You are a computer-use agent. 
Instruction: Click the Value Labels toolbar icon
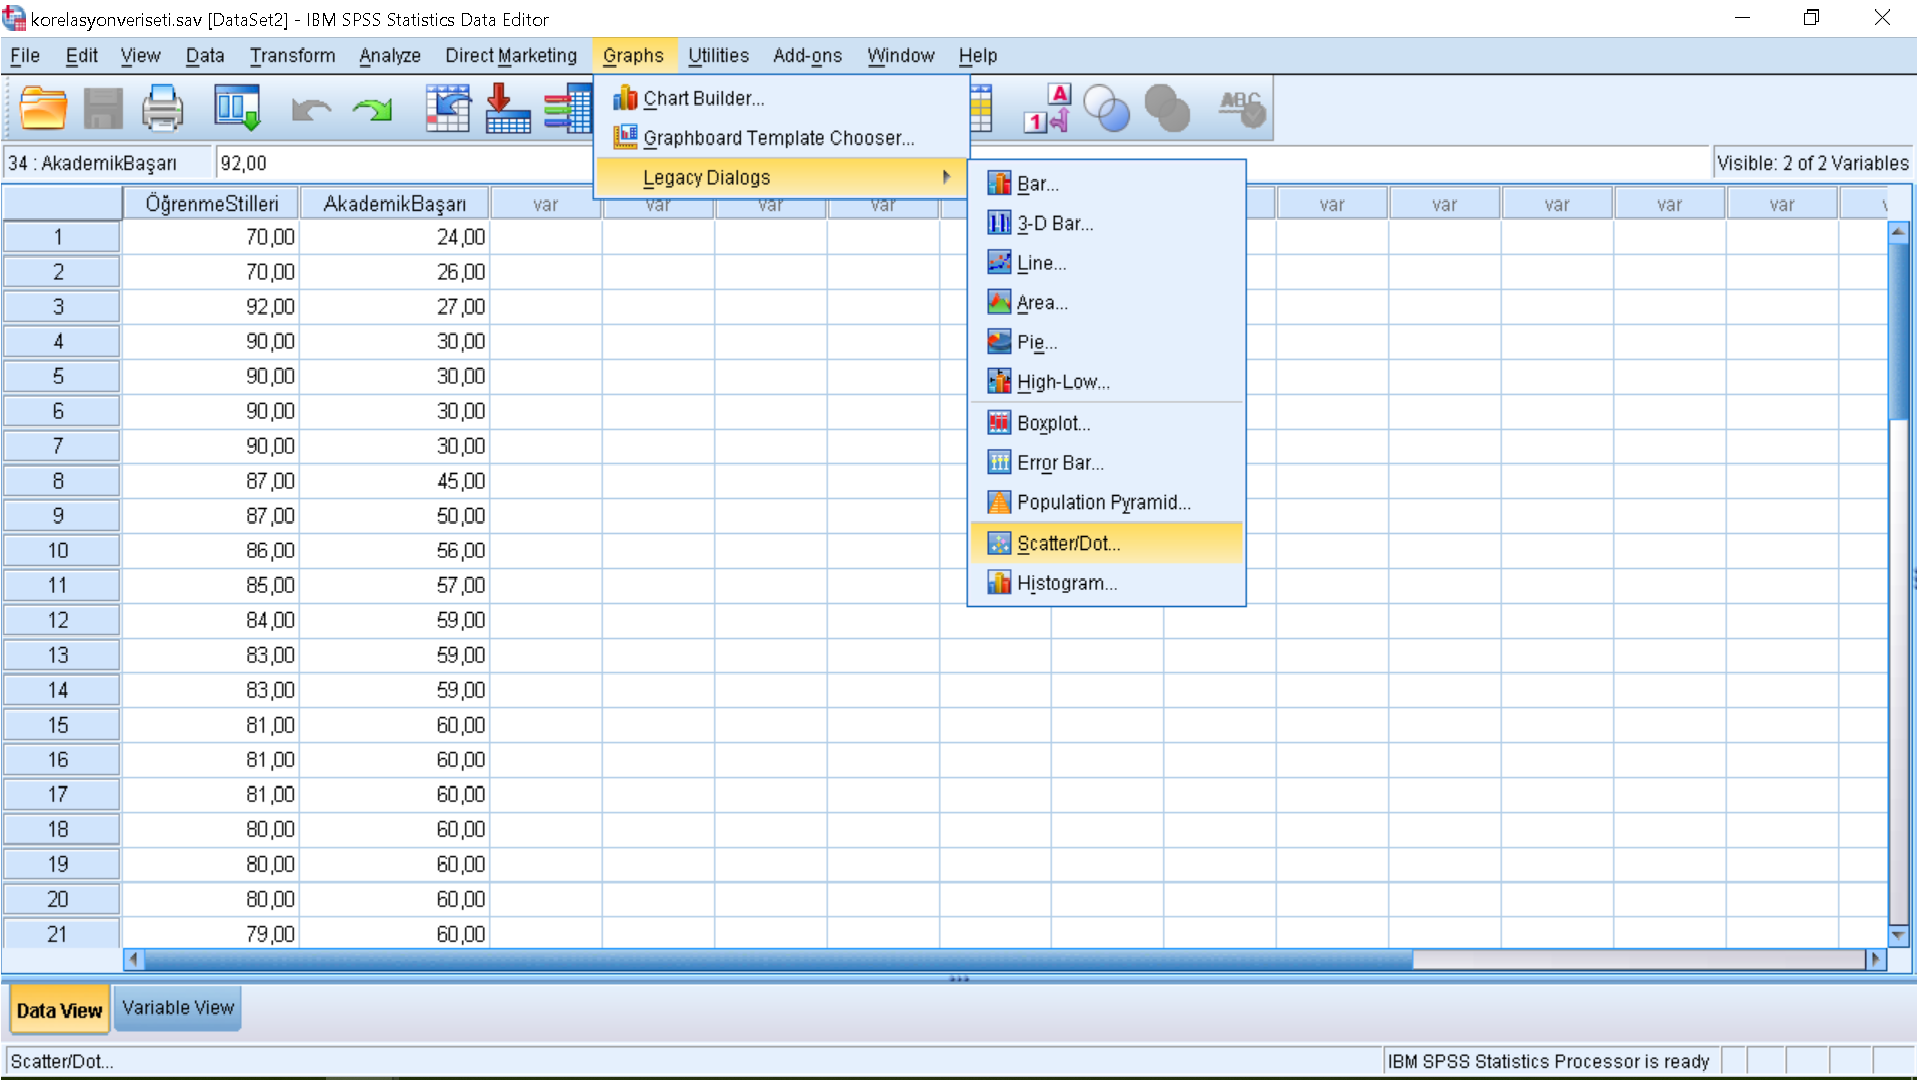(x=1048, y=108)
